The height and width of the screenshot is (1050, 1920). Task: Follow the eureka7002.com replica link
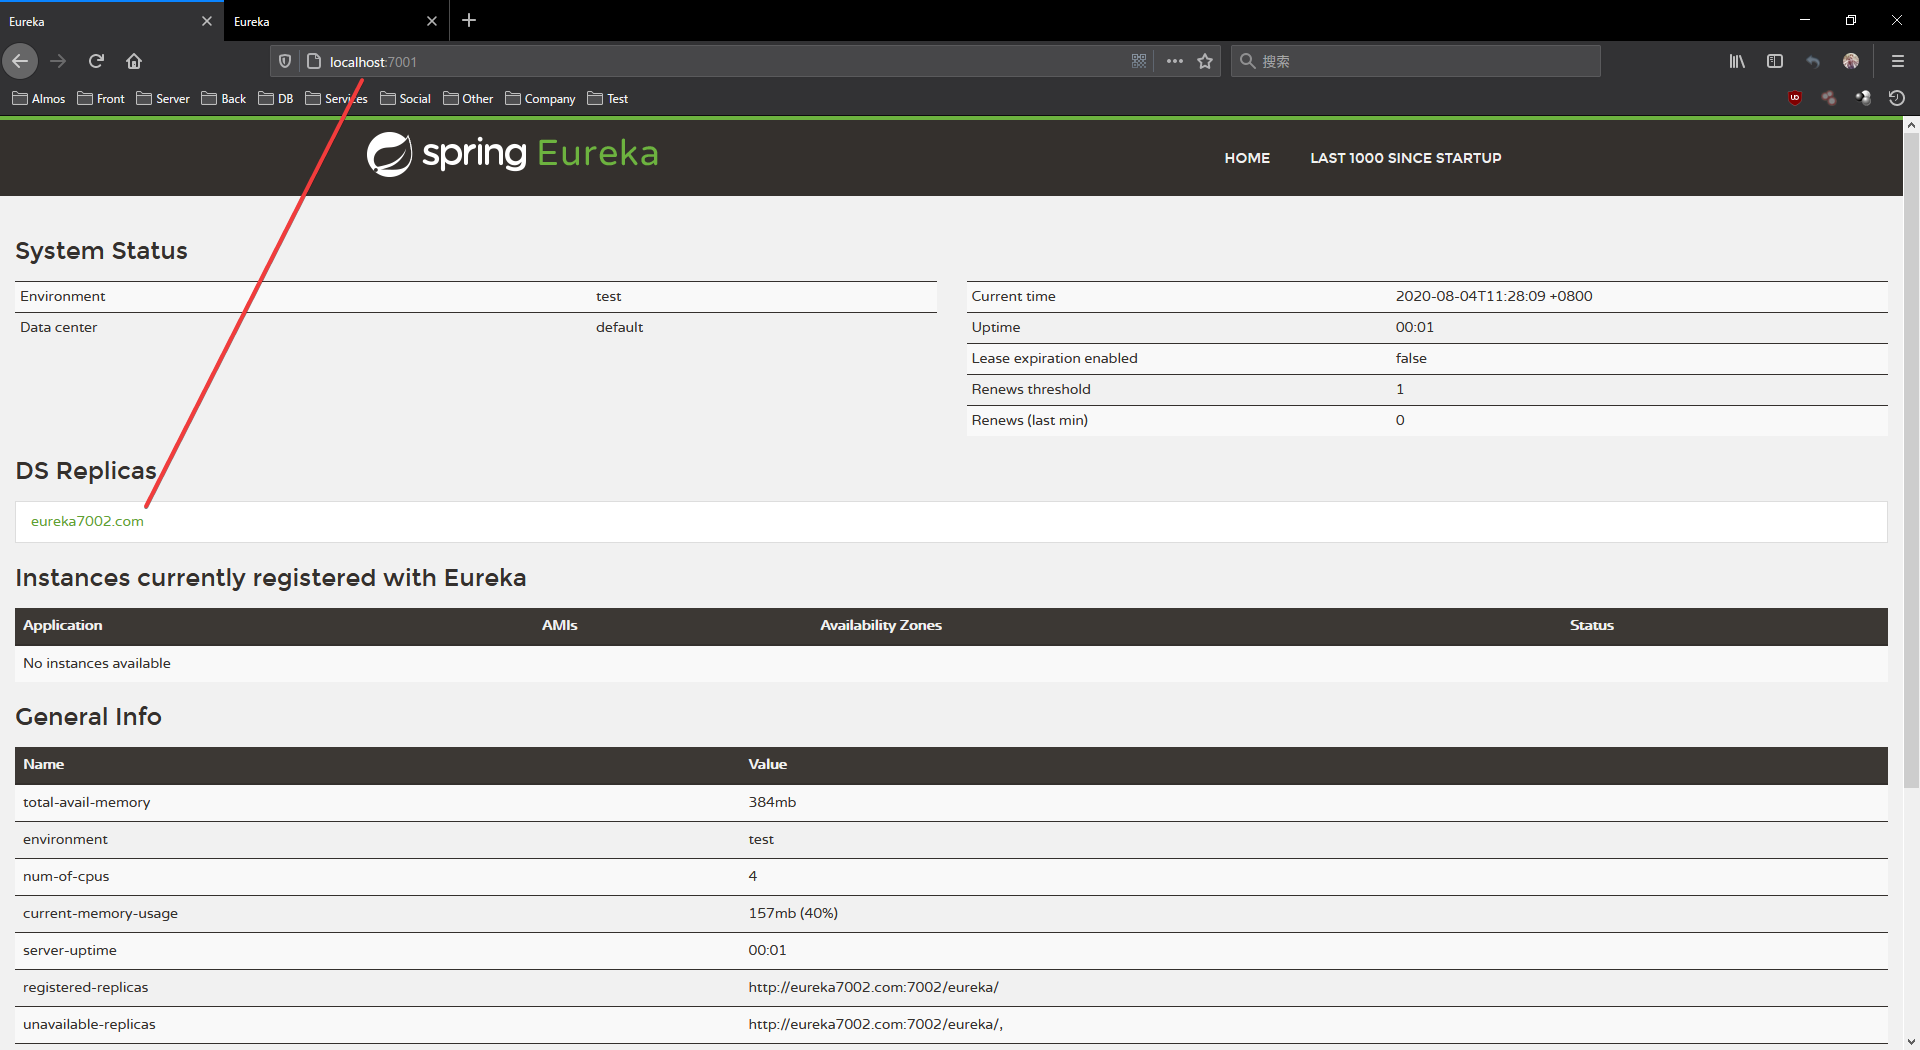click(x=87, y=521)
